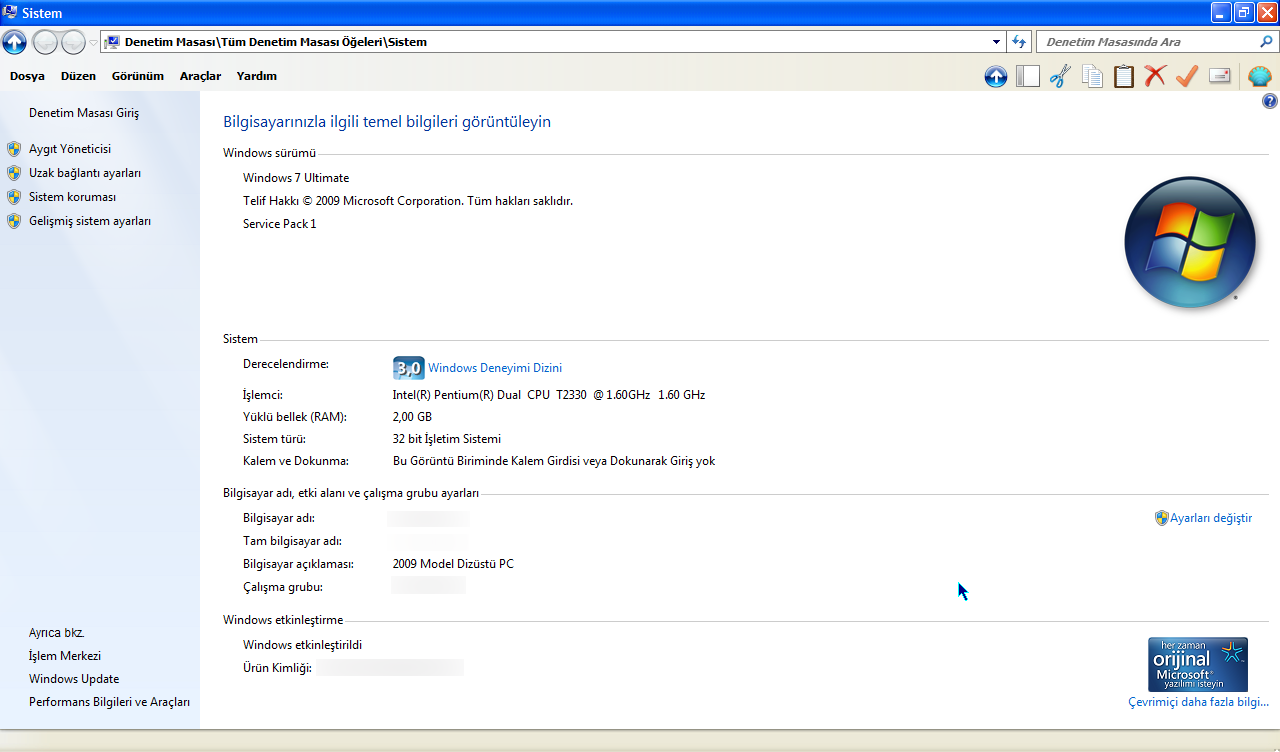Select the Windows etkinleştirildi status text

[x=302, y=645]
